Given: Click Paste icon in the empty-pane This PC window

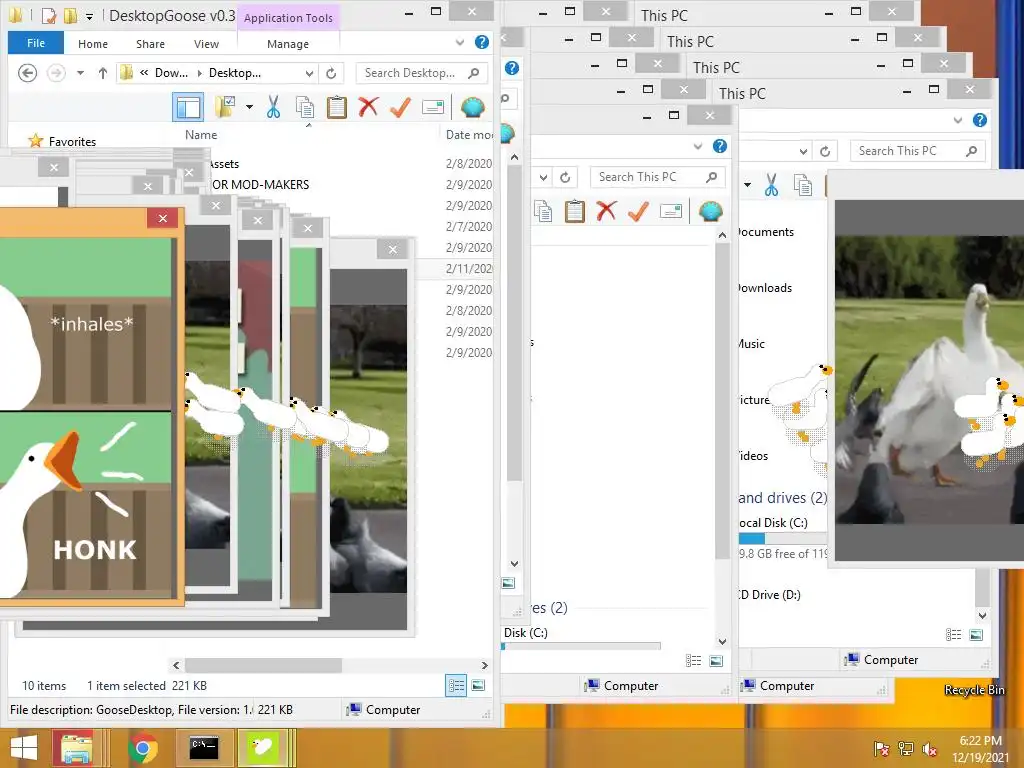Looking at the screenshot, I should pyautogui.click(x=575, y=212).
